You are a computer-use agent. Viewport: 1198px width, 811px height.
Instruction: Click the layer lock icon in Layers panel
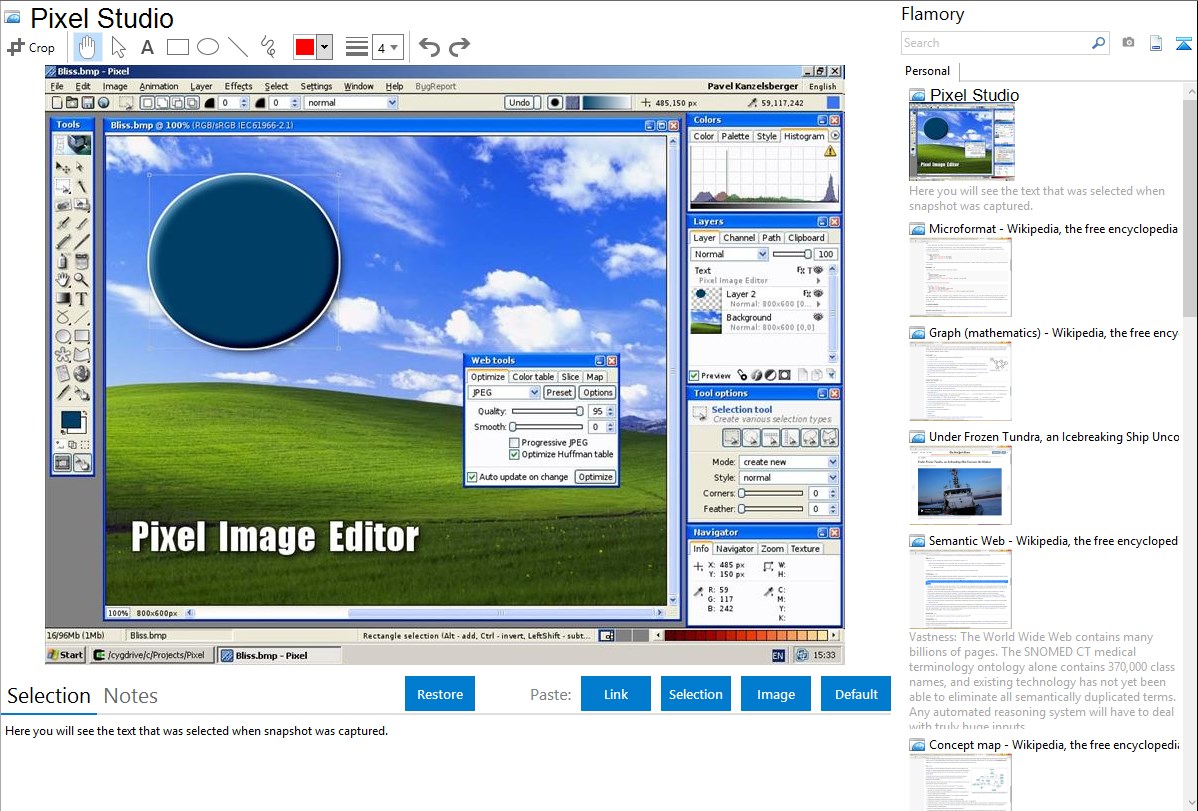pos(742,375)
